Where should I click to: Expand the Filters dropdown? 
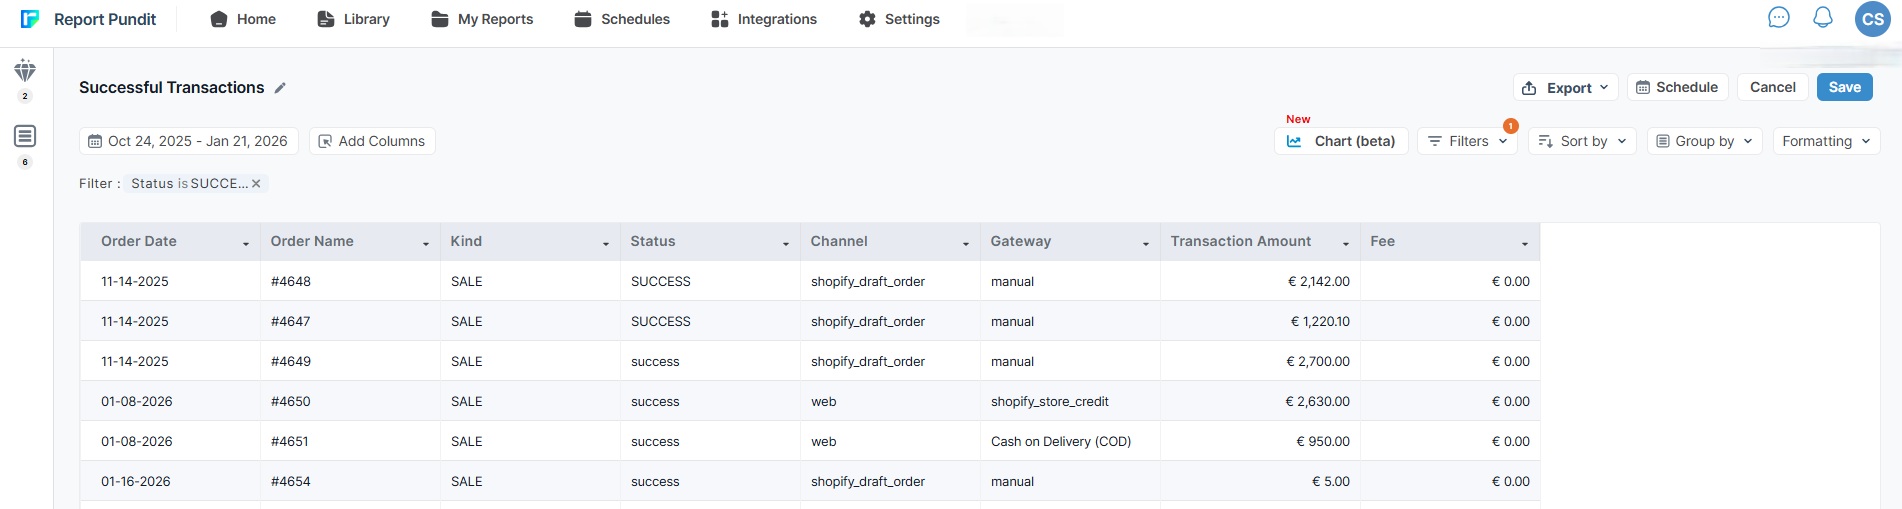click(1467, 141)
